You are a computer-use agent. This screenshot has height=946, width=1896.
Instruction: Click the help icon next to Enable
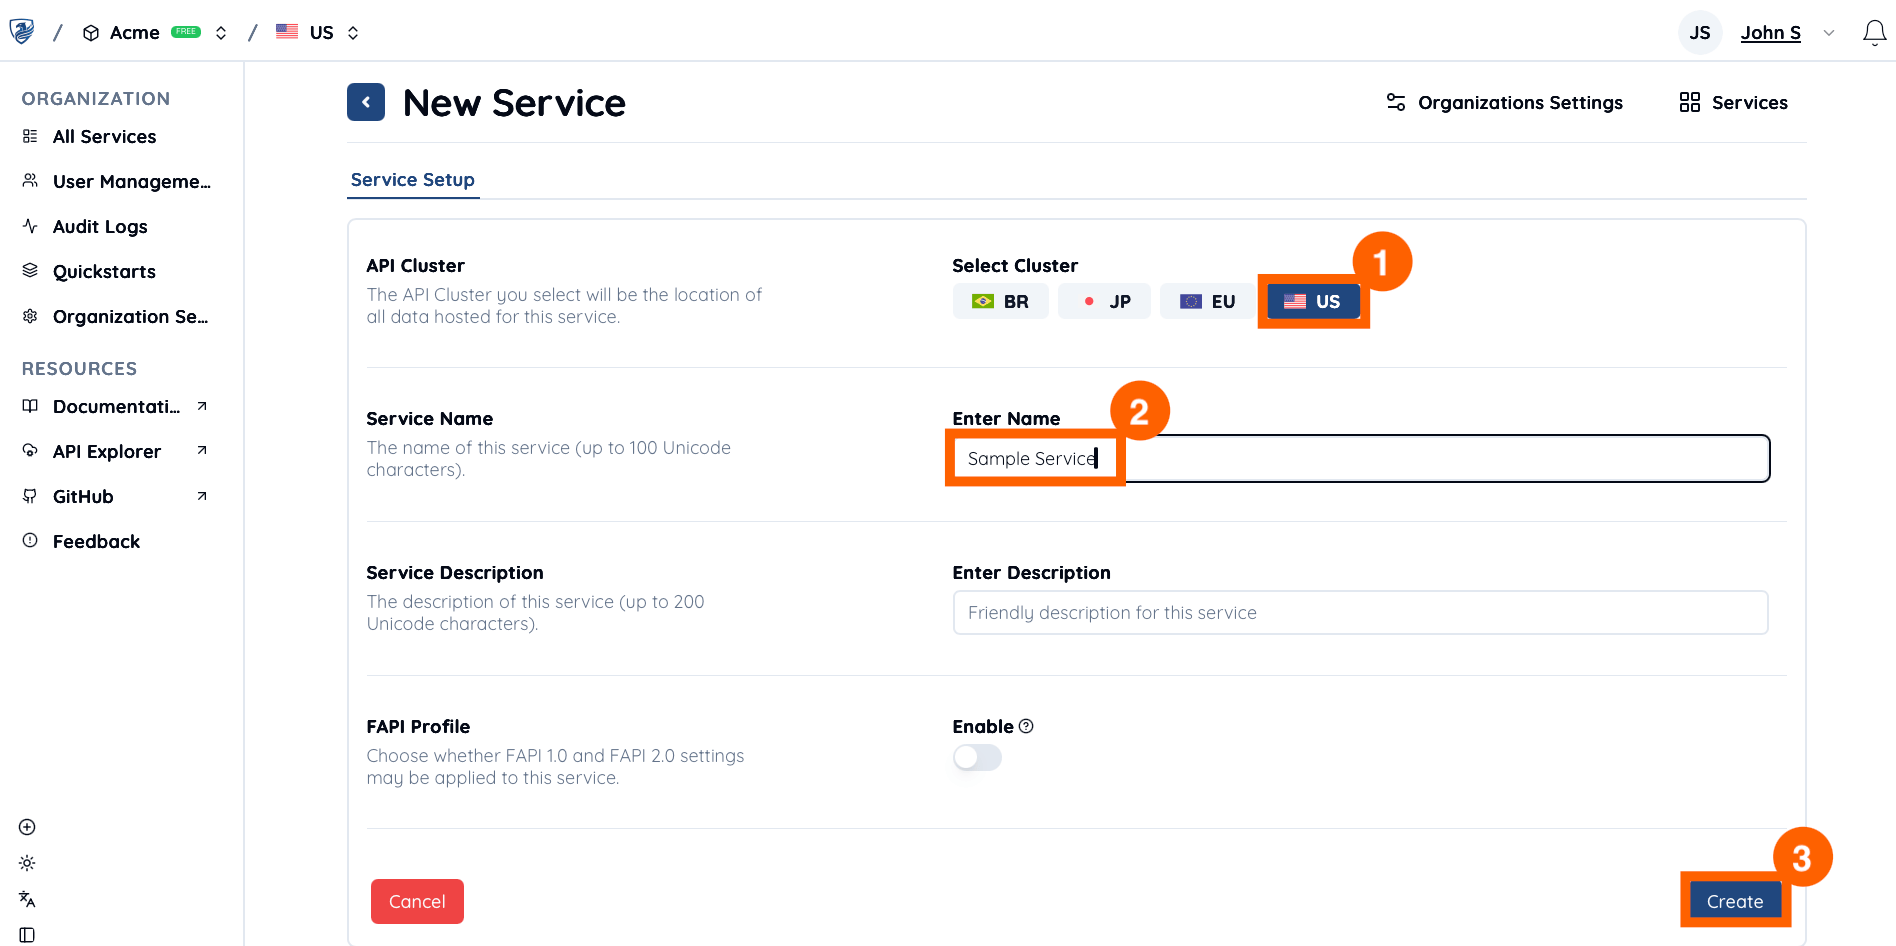point(1026,726)
